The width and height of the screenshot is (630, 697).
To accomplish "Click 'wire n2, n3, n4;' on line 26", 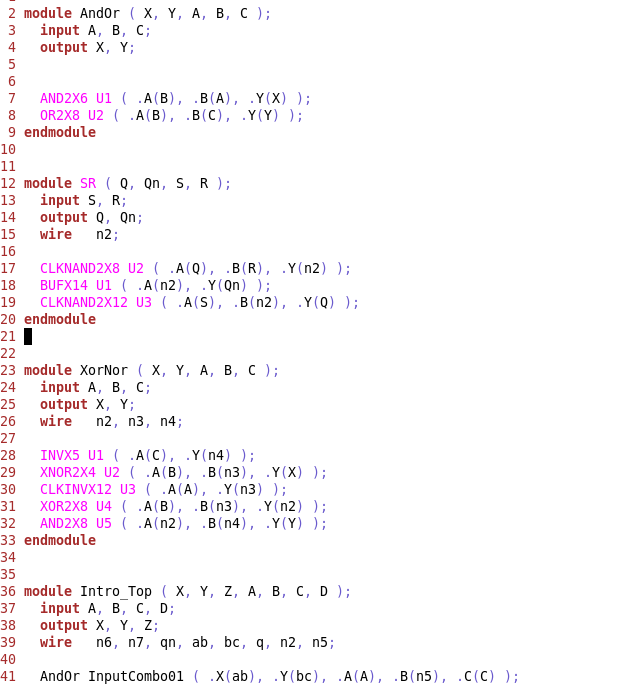I will pyautogui.click(x=111, y=421).
